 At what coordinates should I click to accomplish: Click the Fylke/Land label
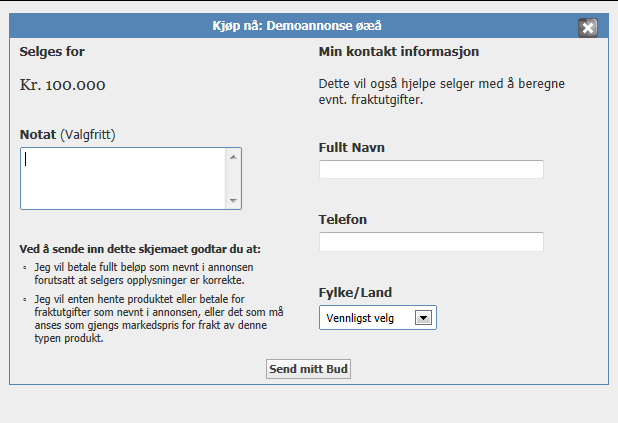[x=355, y=293]
